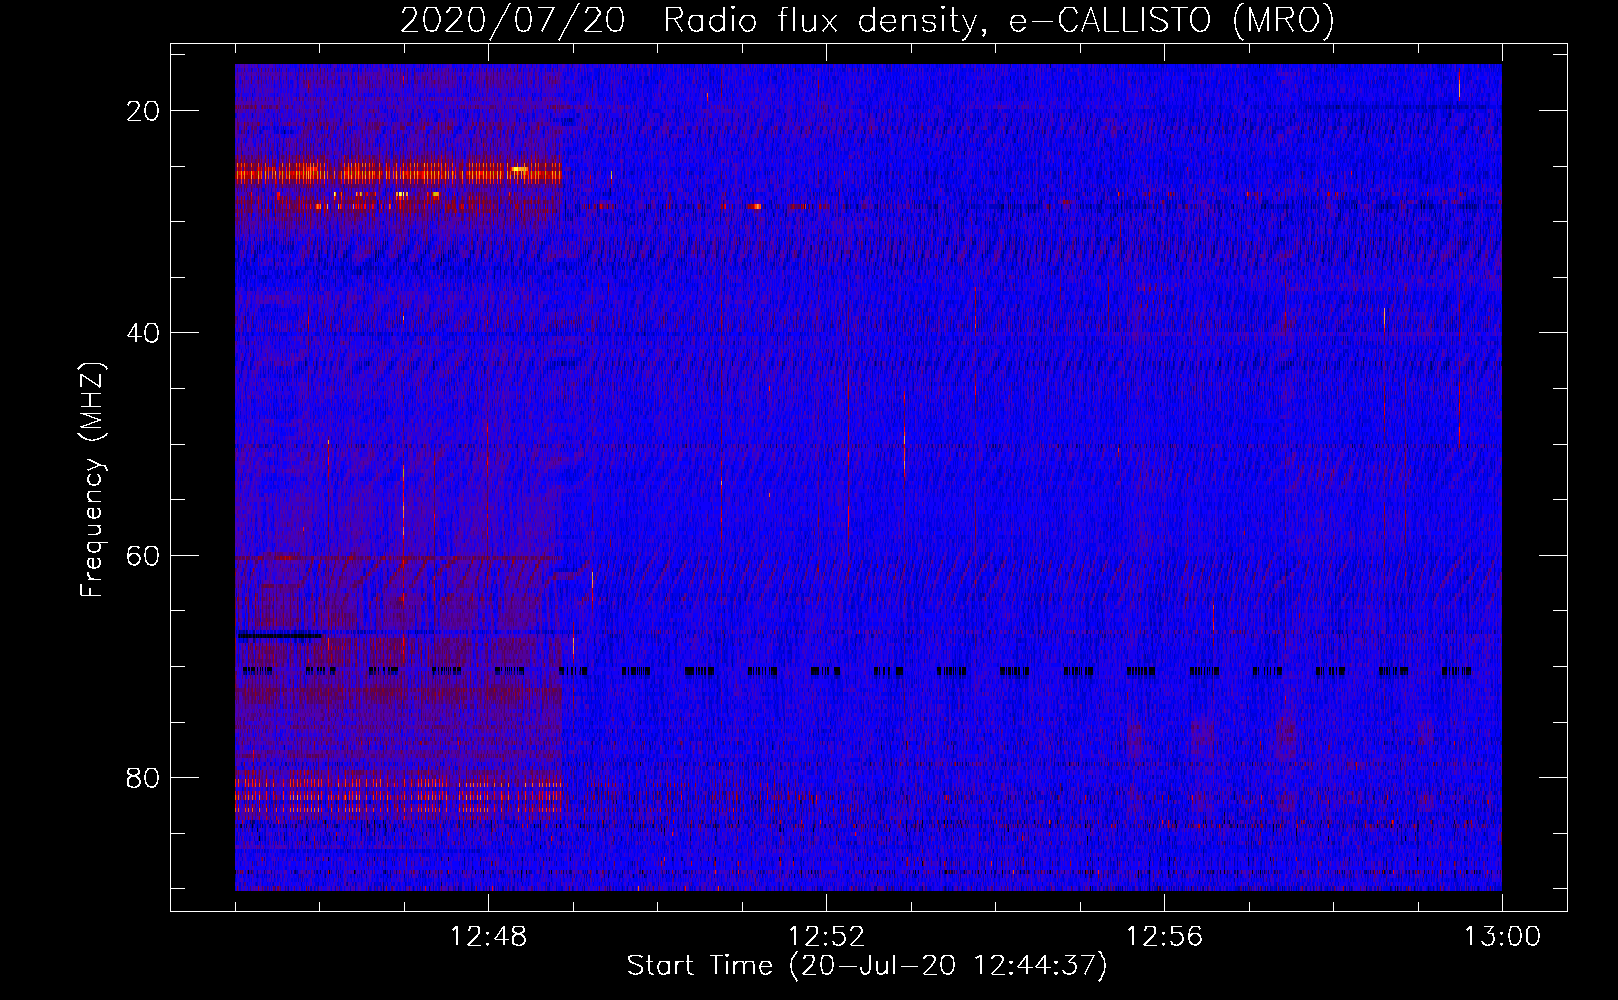Click the 80 MHz frequency tick label

143,778
